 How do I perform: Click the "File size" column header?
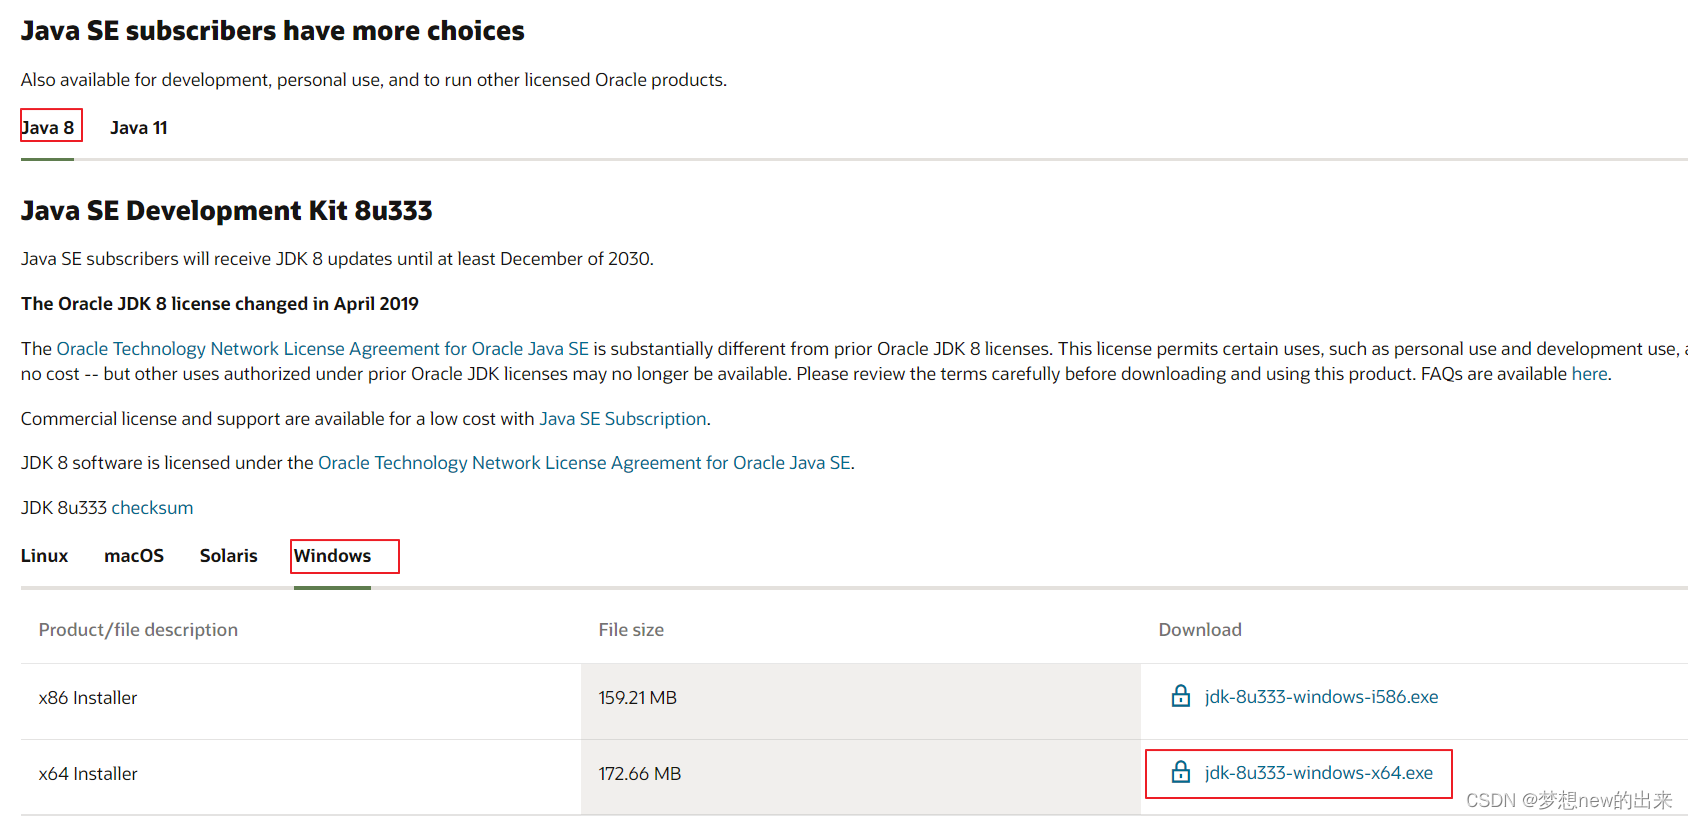pyautogui.click(x=631, y=630)
